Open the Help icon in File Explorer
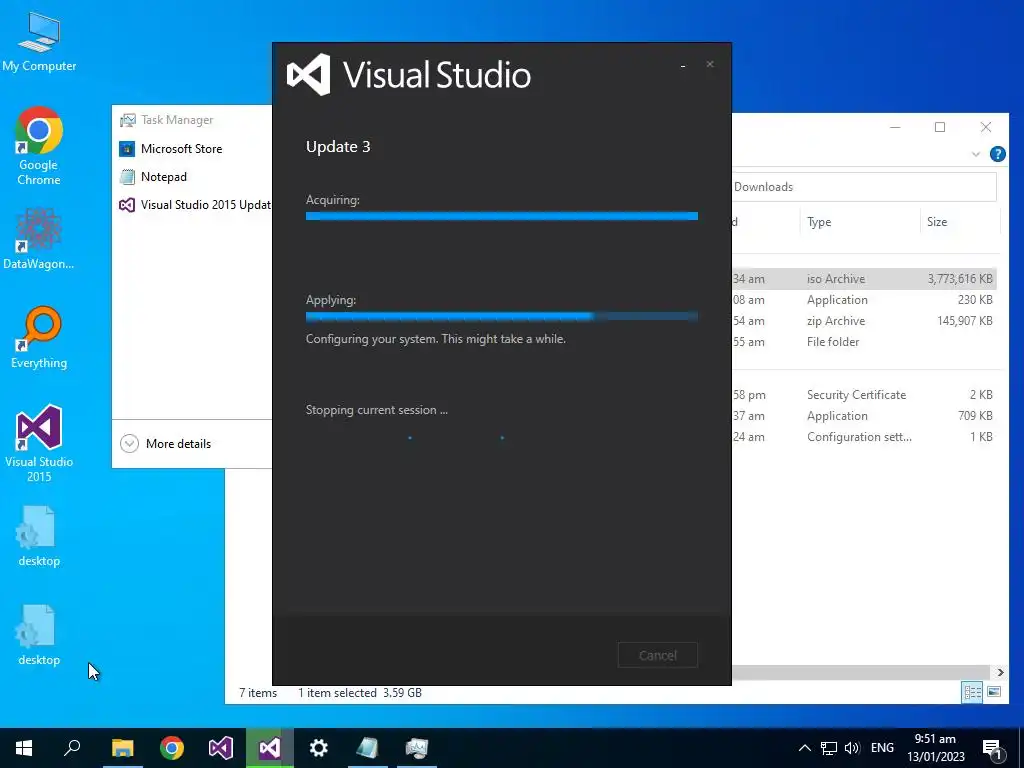Screen dimensions: 1024x768 coord(997,154)
